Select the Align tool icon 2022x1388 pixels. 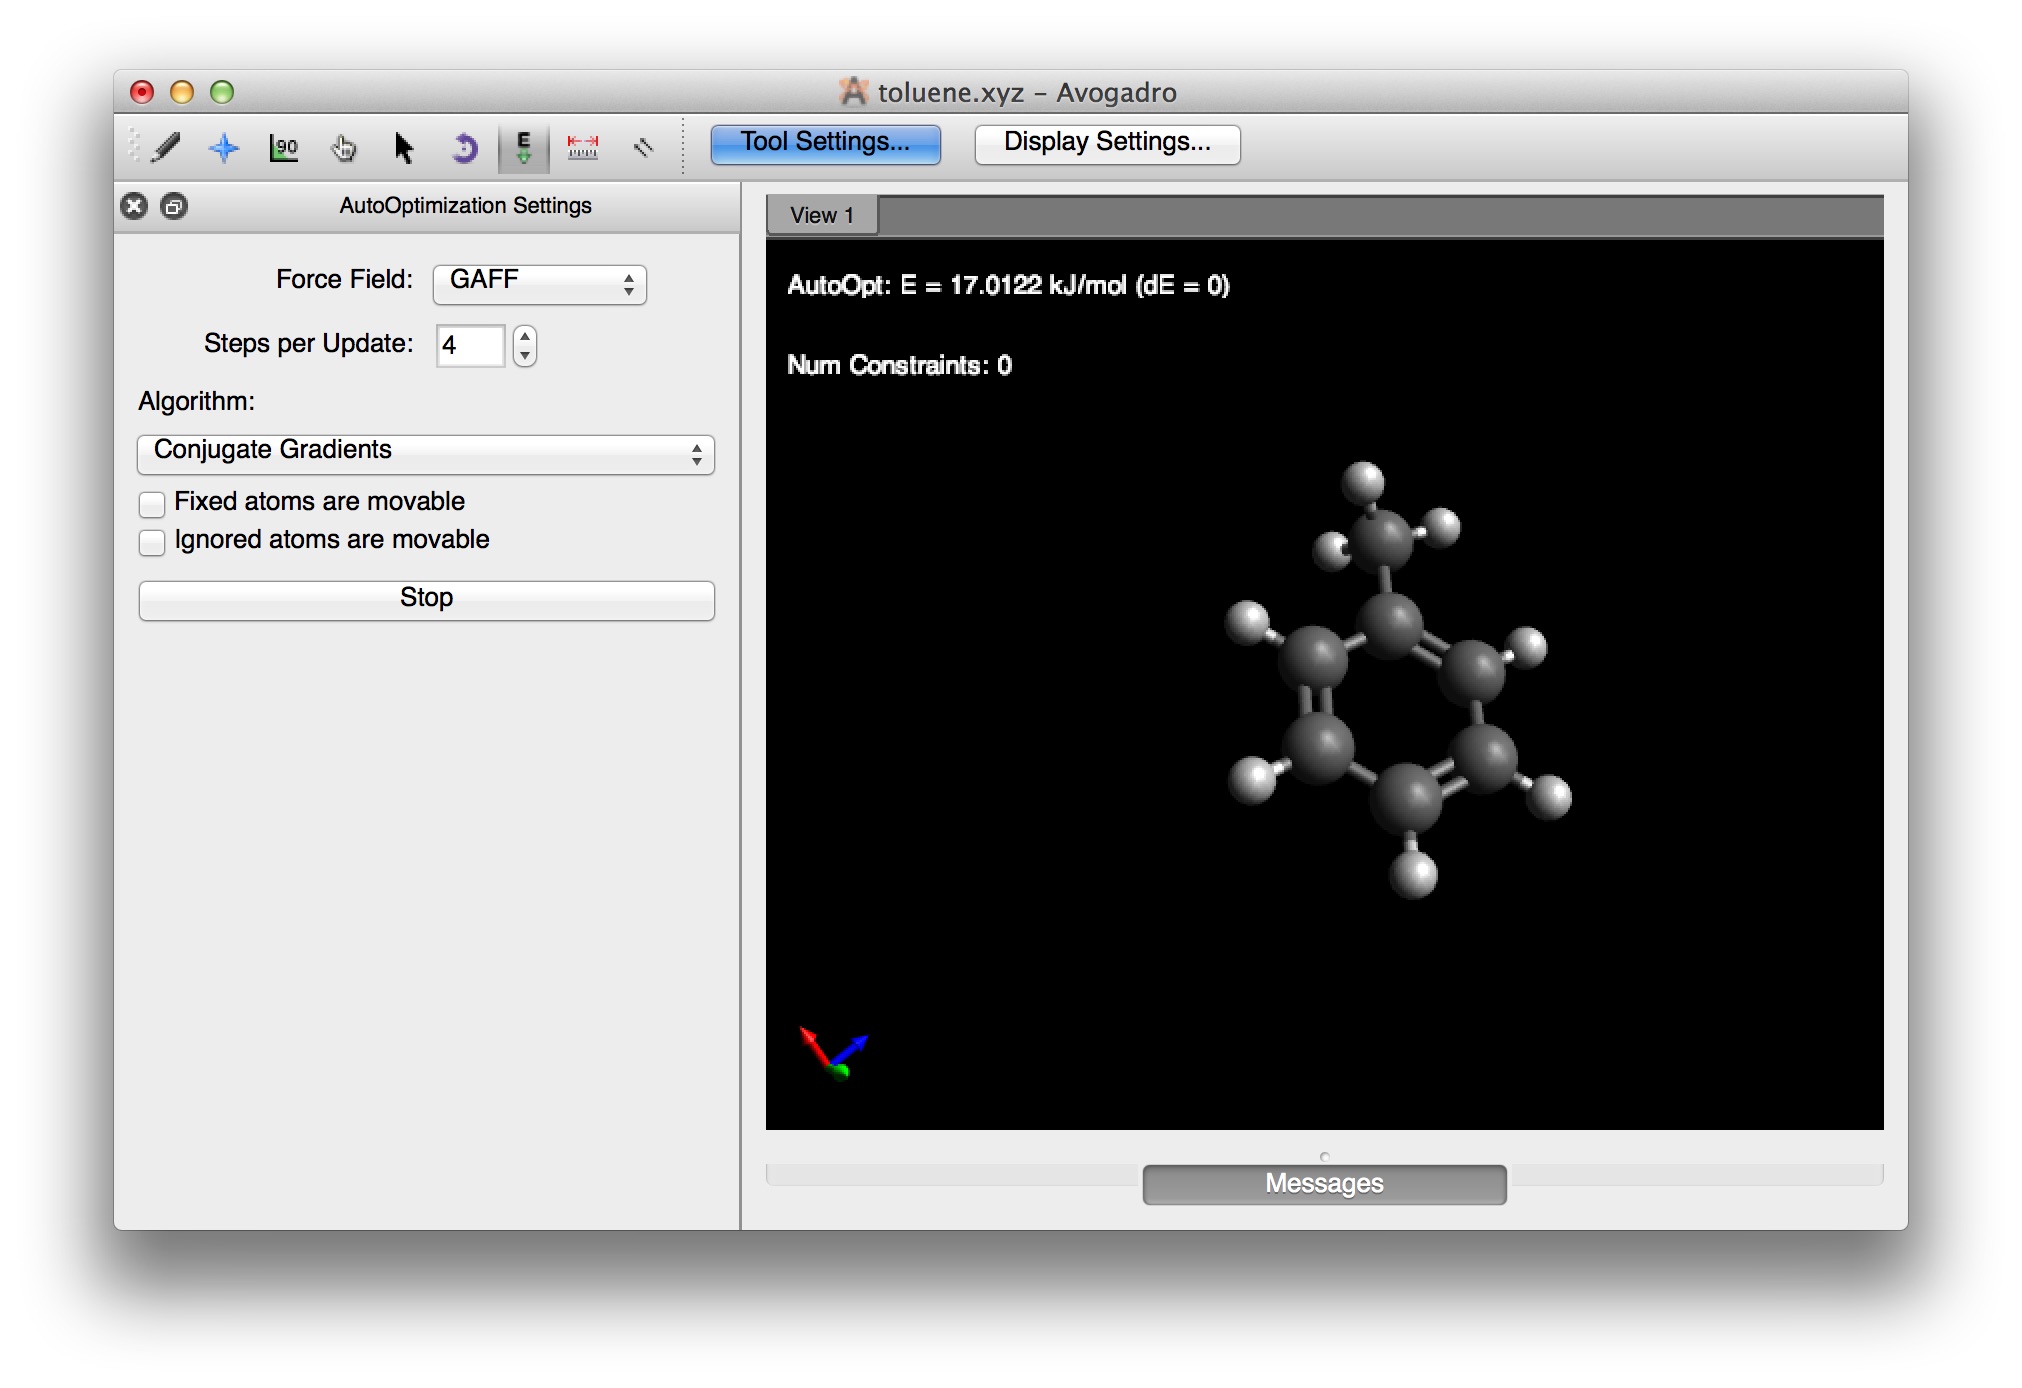(x=643, y=148)
